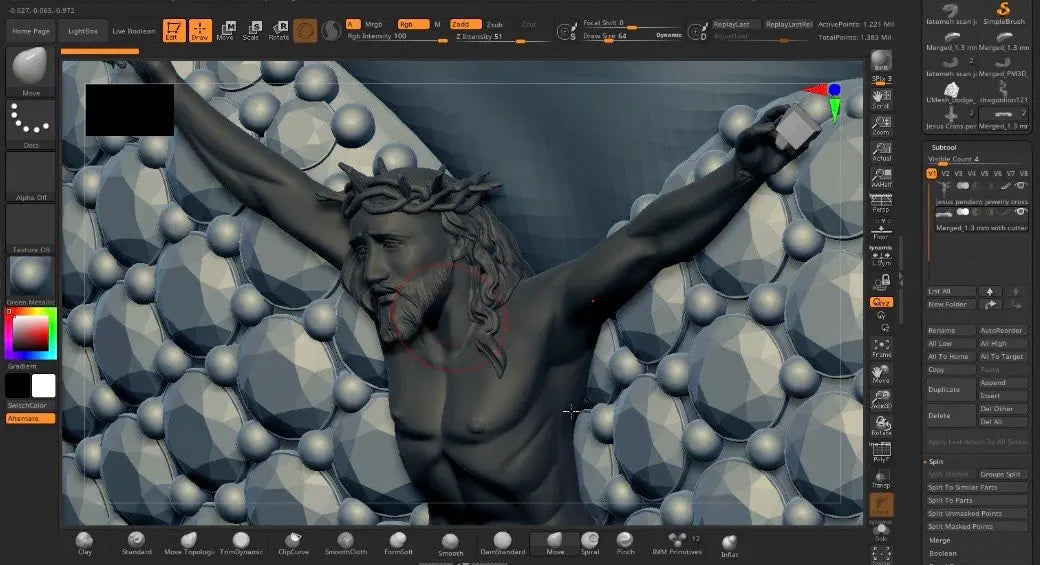
Task: Select the black secondary color swatch
Action: click(x=17, y=386)
